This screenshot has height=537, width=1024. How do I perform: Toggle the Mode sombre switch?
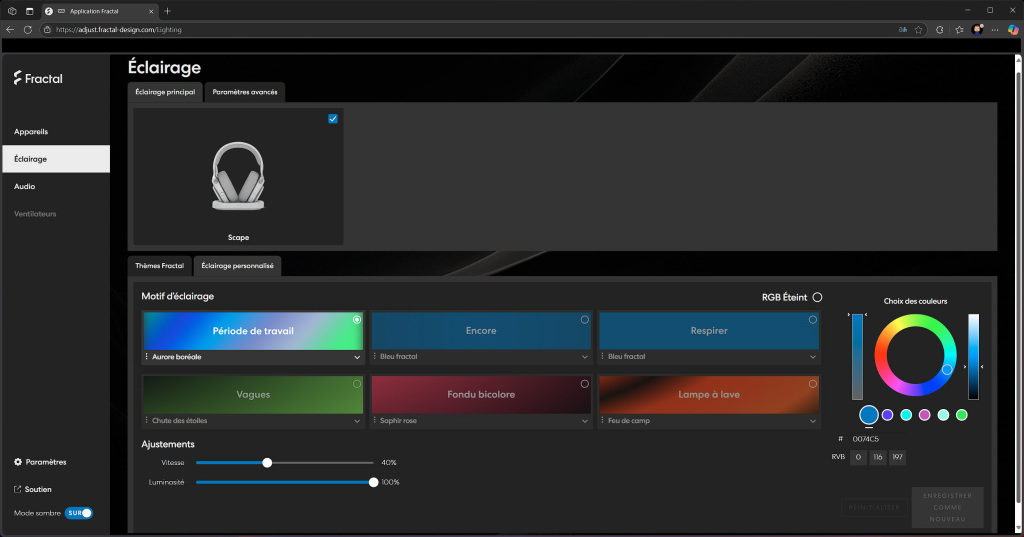(79, 513)
